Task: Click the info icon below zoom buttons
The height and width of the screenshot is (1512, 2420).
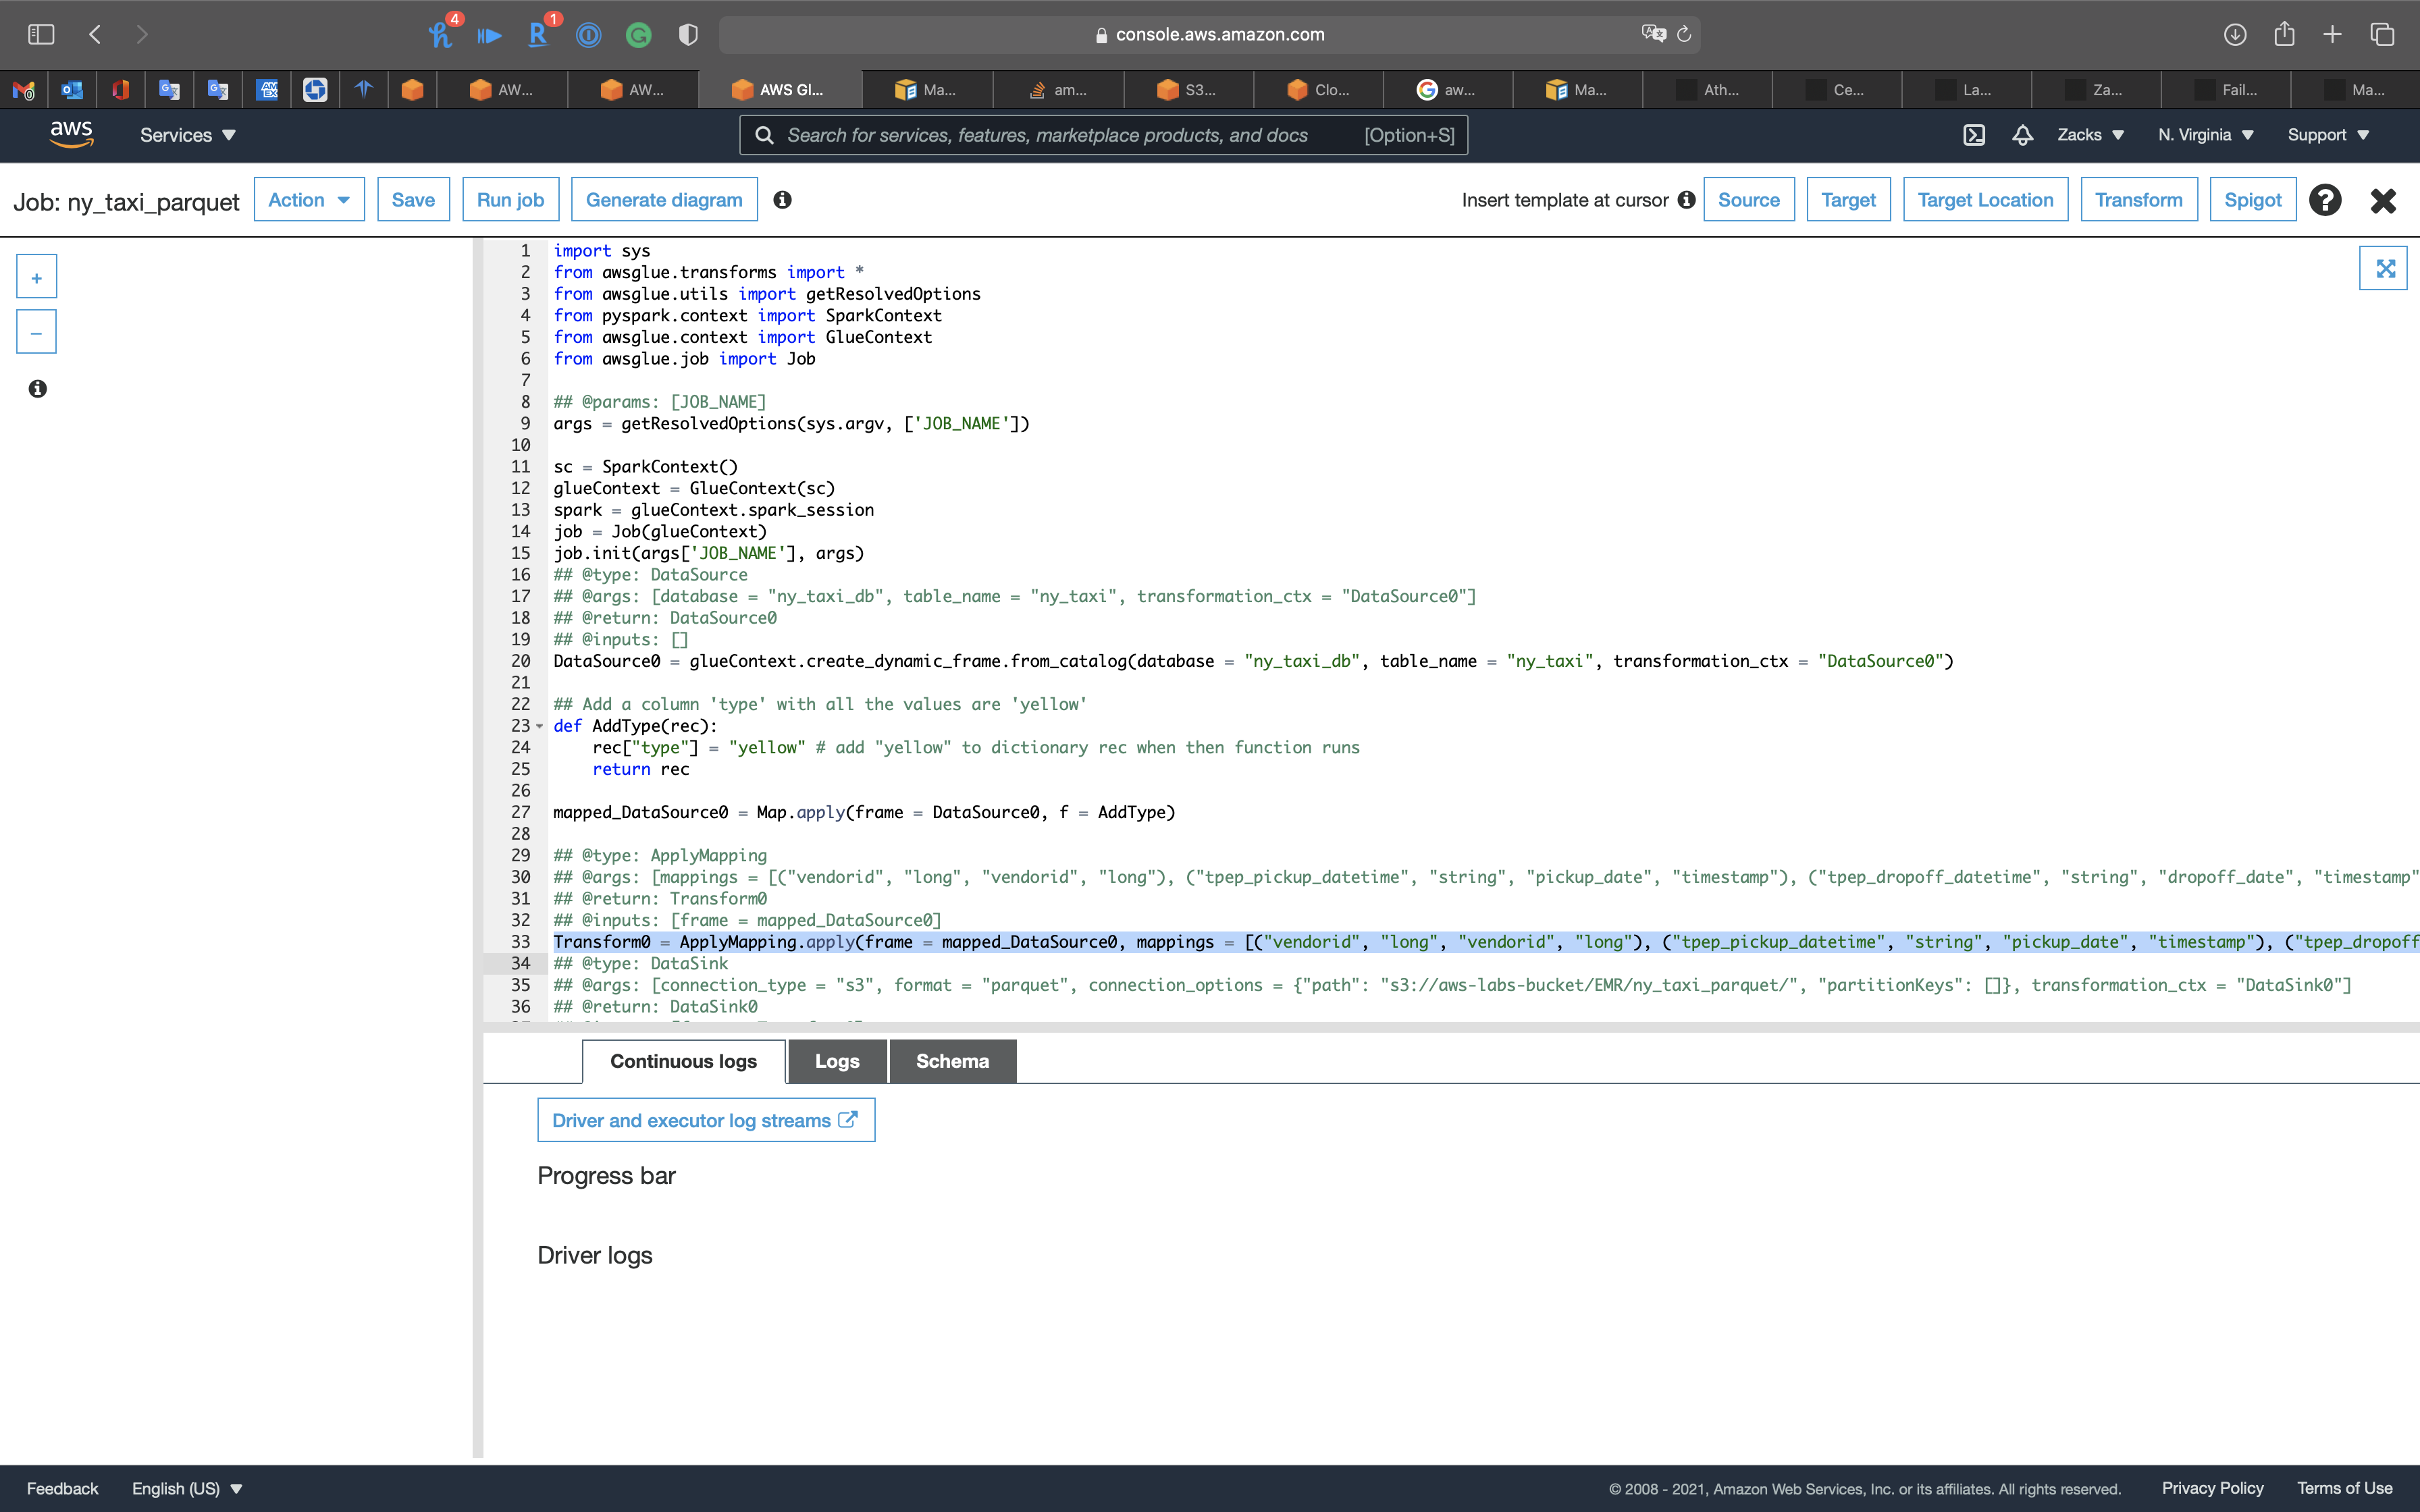Action: click(x=38, y=389)
